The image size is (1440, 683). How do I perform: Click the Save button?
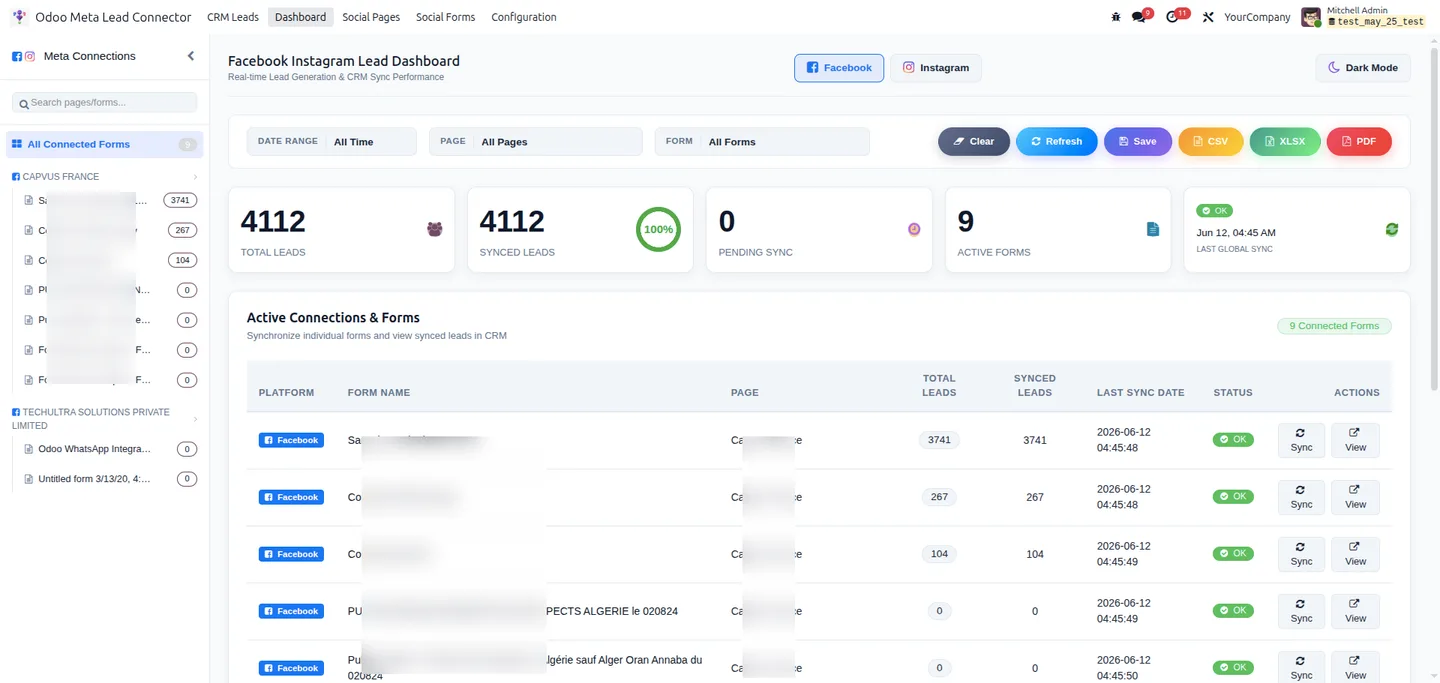[x=1138, y=142]
